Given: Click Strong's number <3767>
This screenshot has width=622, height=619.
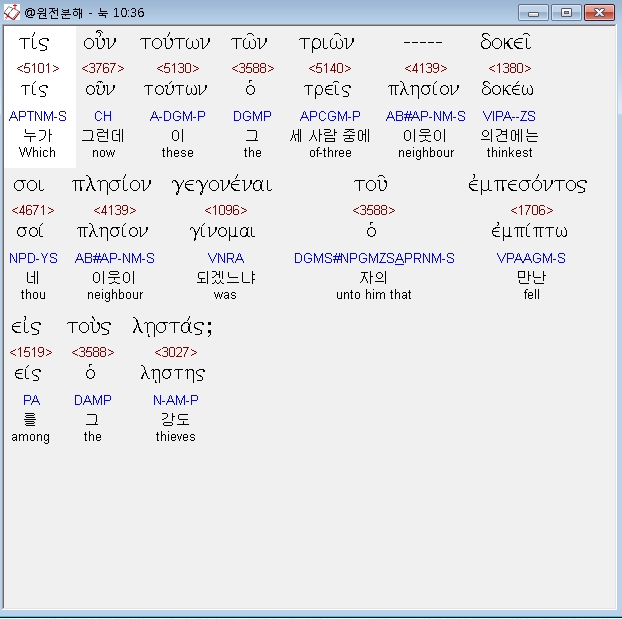Looking at the screenshot, I should click(103, 68).
